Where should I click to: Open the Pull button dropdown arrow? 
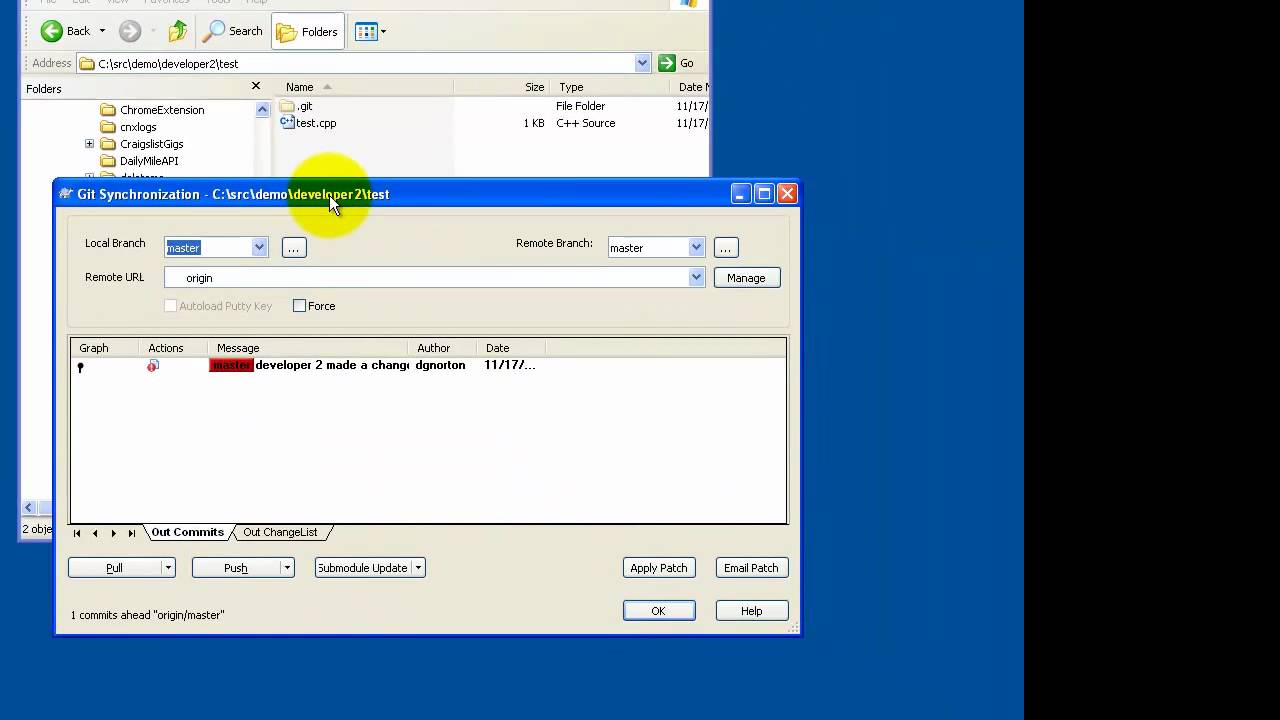point(168,568)
